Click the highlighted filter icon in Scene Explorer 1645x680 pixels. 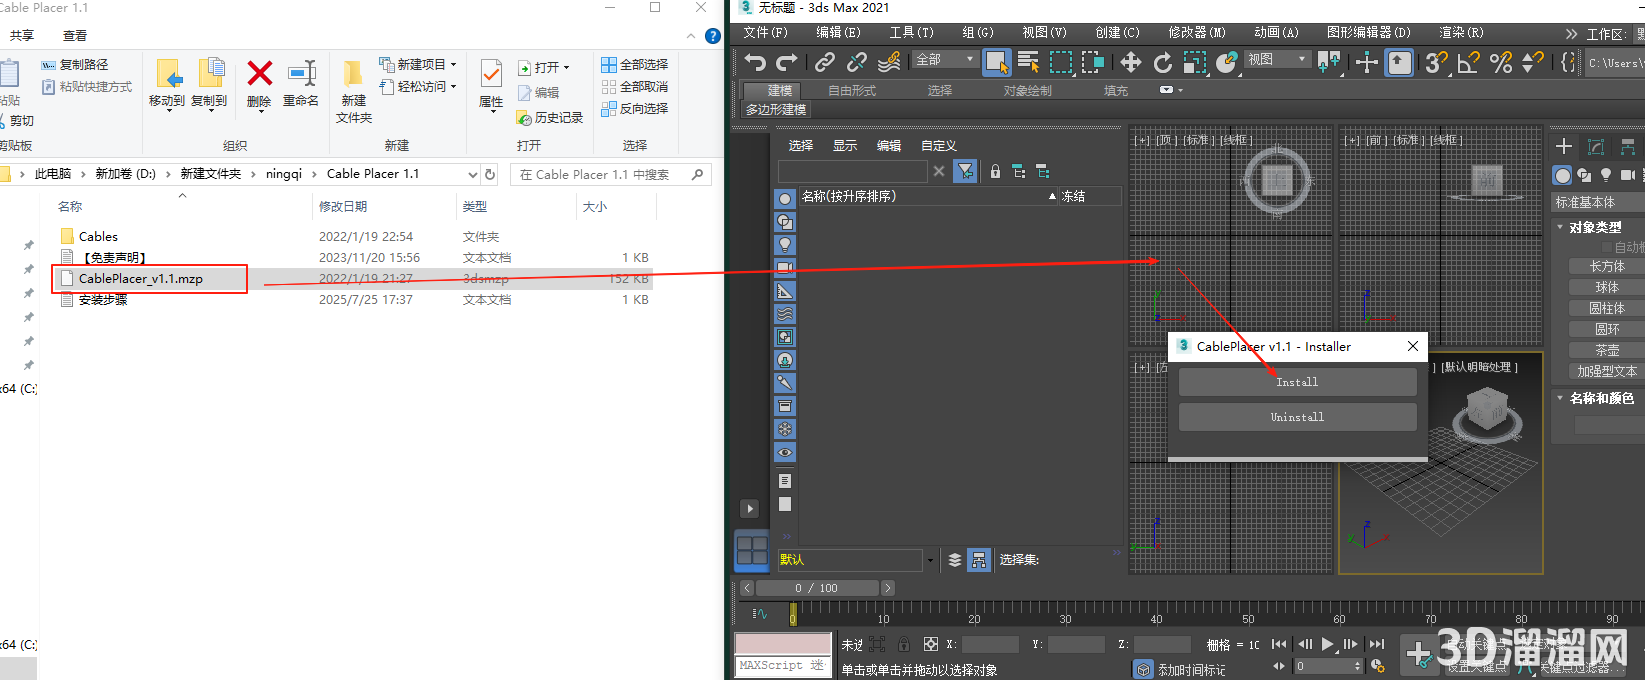click(965, 172)
